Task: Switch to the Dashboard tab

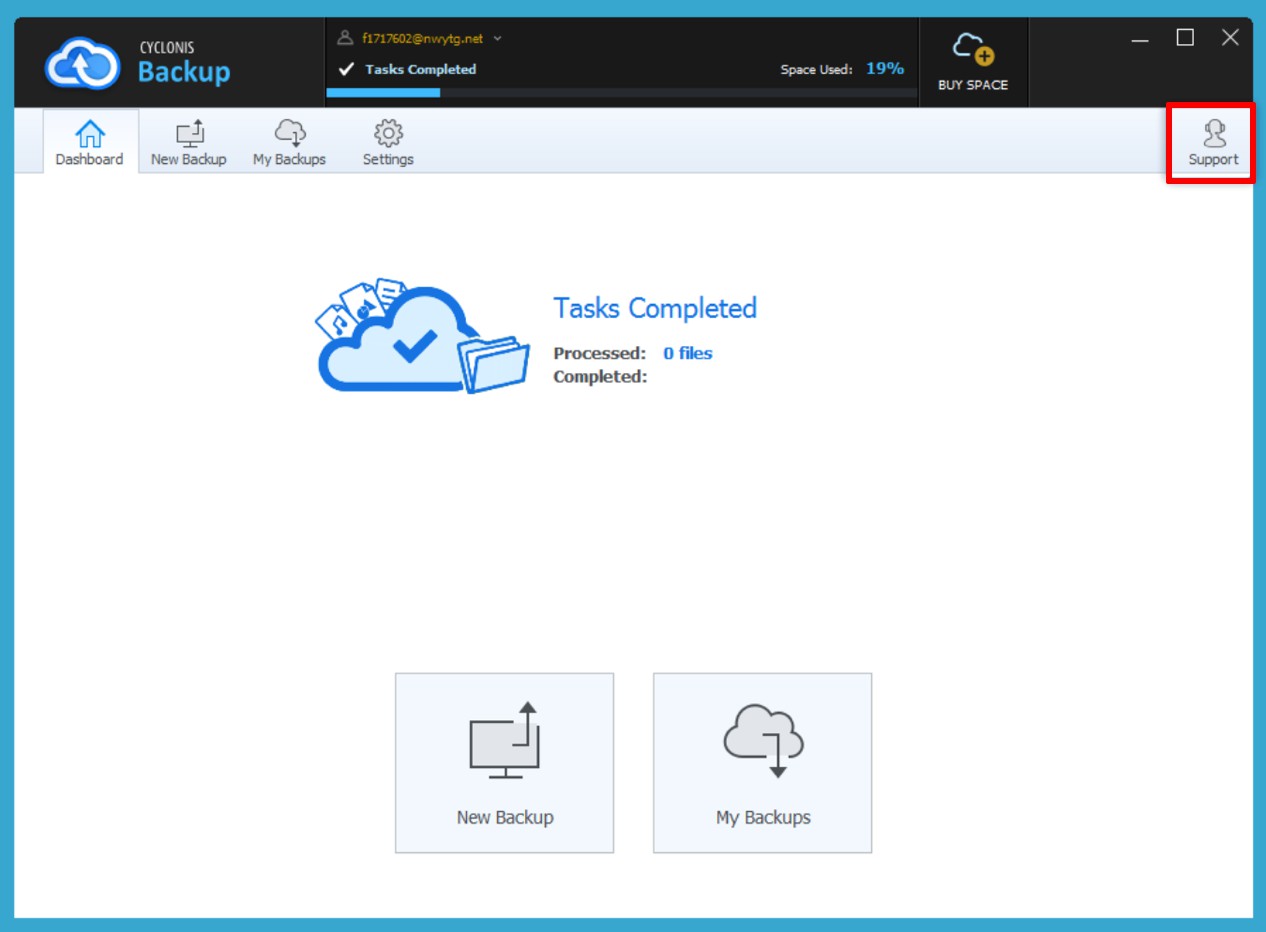Action: tap(90, 142)
